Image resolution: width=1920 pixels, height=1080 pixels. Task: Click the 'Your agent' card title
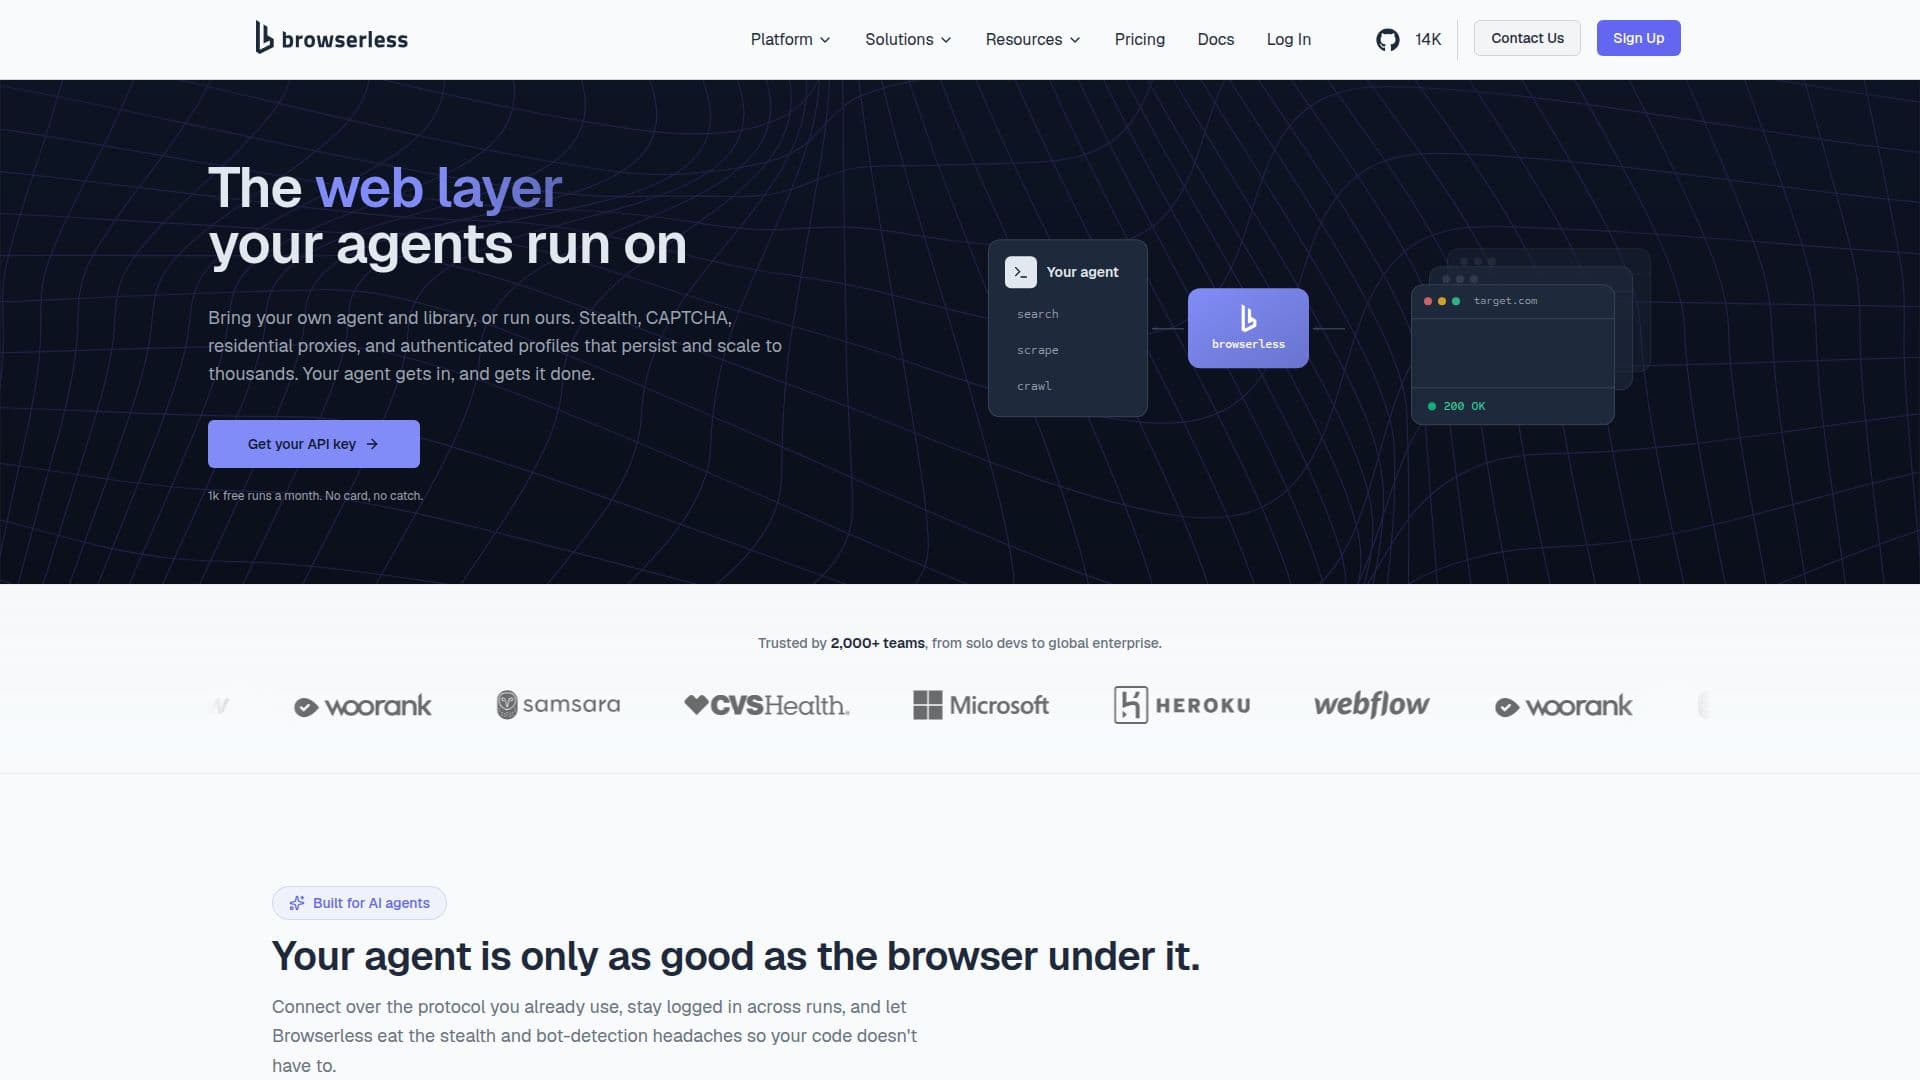pos(1082,272)
